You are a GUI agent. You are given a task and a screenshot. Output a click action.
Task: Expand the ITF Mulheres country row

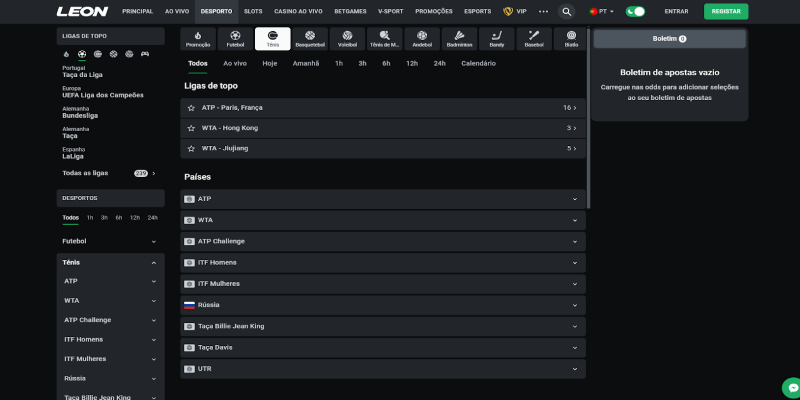[x=383, y=284]
